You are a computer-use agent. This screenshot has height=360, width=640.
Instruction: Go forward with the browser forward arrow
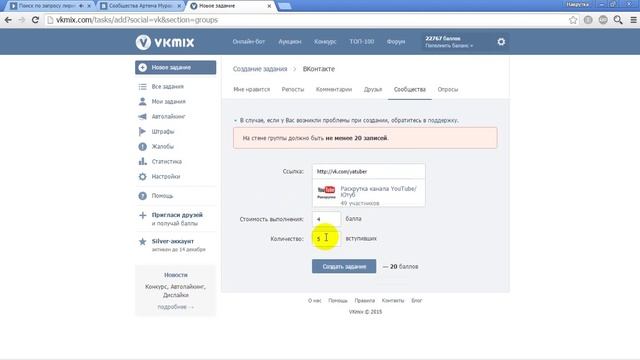pos(22,20)
